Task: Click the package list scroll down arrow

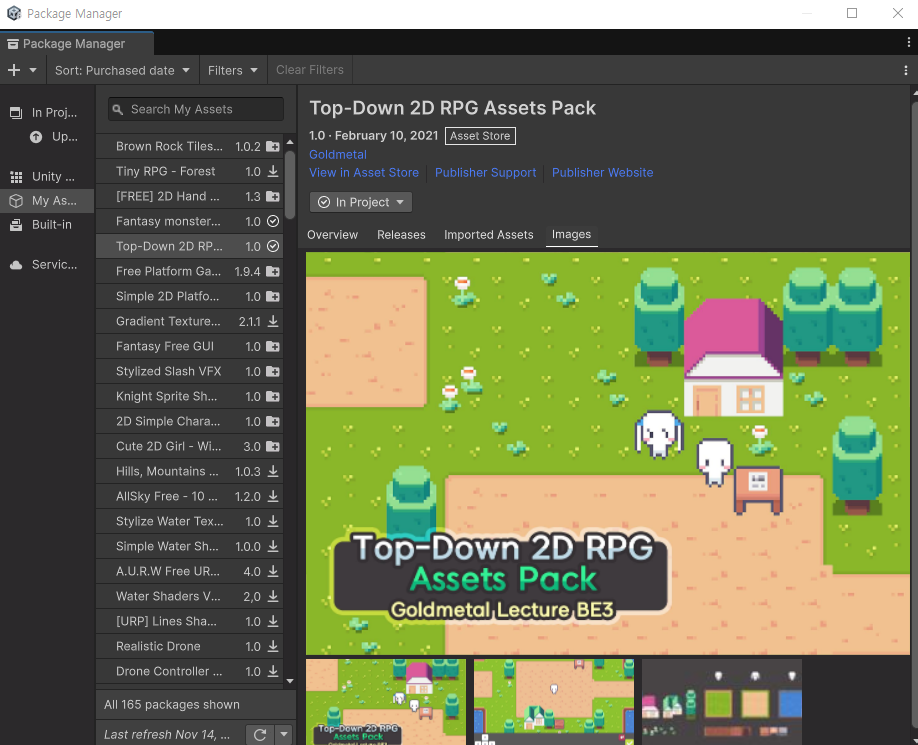Action: pyautogui.click(x=290, y=681)
